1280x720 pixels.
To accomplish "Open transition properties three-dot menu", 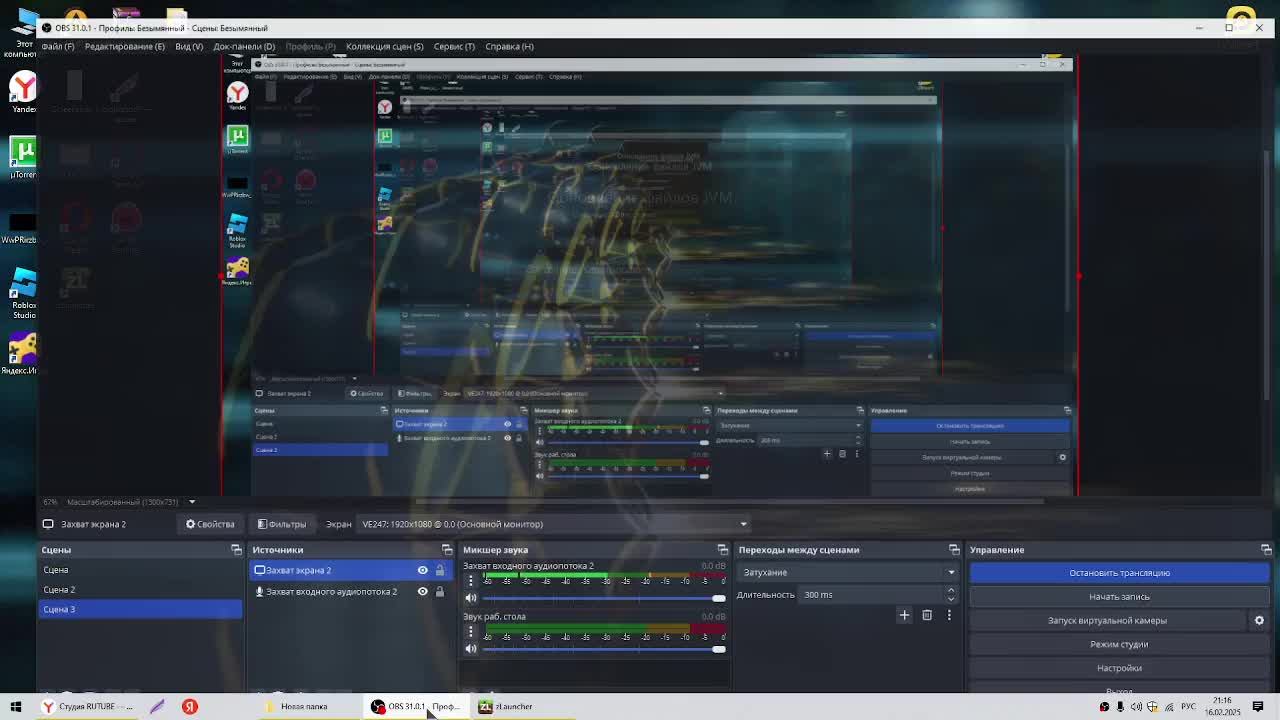I will tap(949, 615).
